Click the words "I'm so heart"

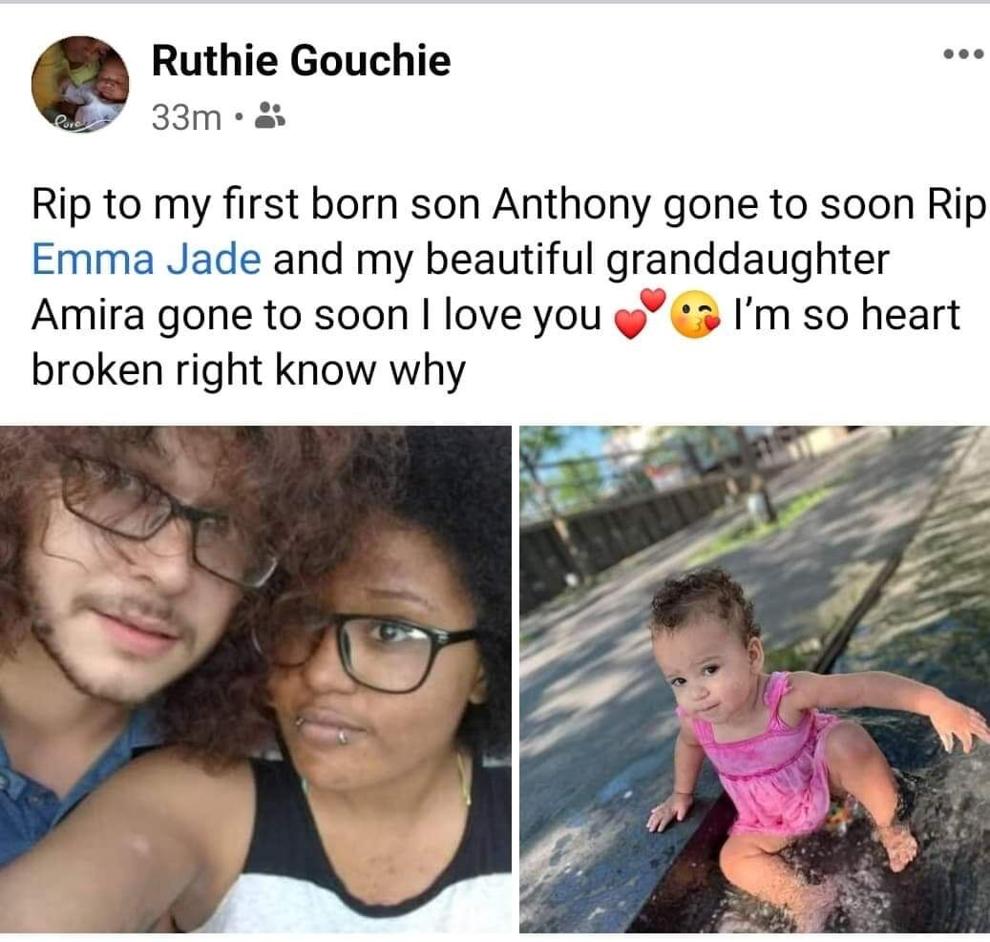[x=846, y=314]
